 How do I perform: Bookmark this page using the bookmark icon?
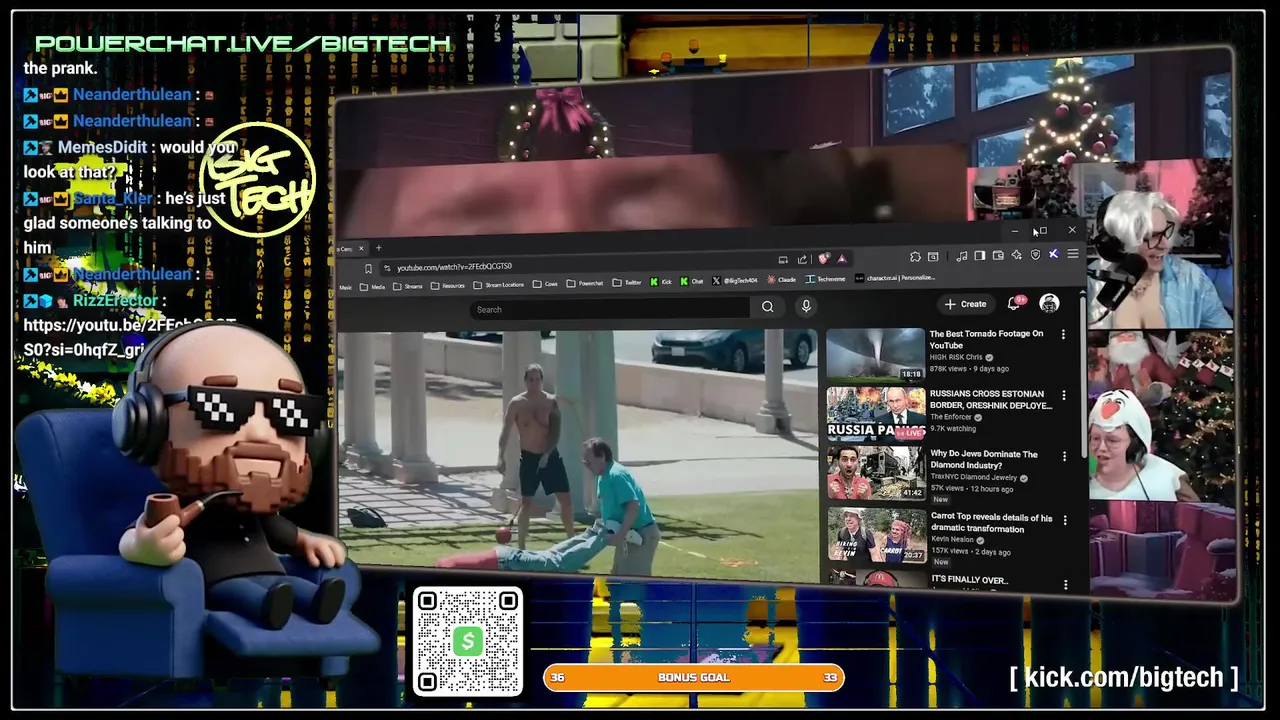(x=368, y=268)
